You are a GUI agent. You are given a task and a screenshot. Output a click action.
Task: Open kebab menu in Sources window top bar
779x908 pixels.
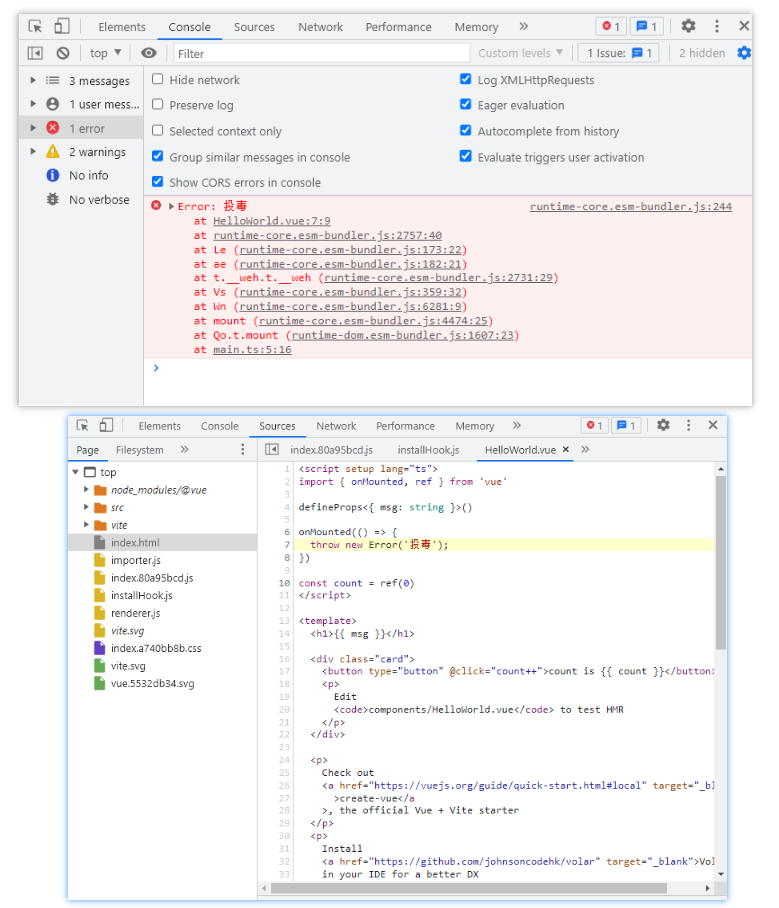689,425
